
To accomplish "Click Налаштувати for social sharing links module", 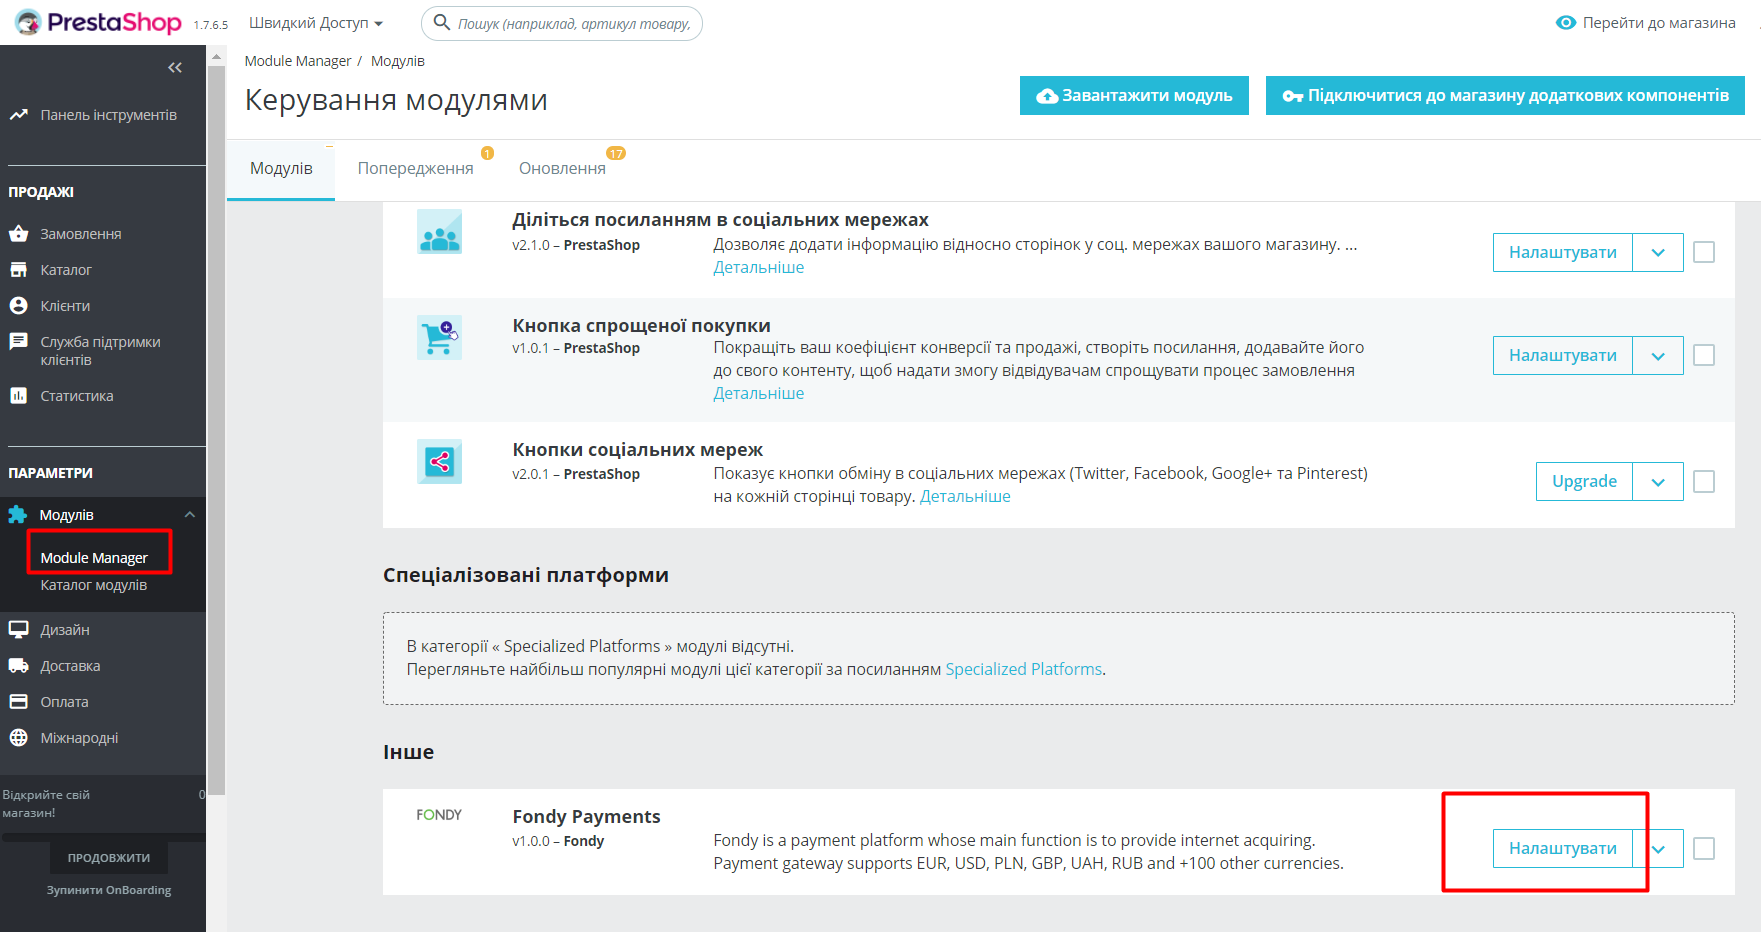I will tap(1562, 252).
